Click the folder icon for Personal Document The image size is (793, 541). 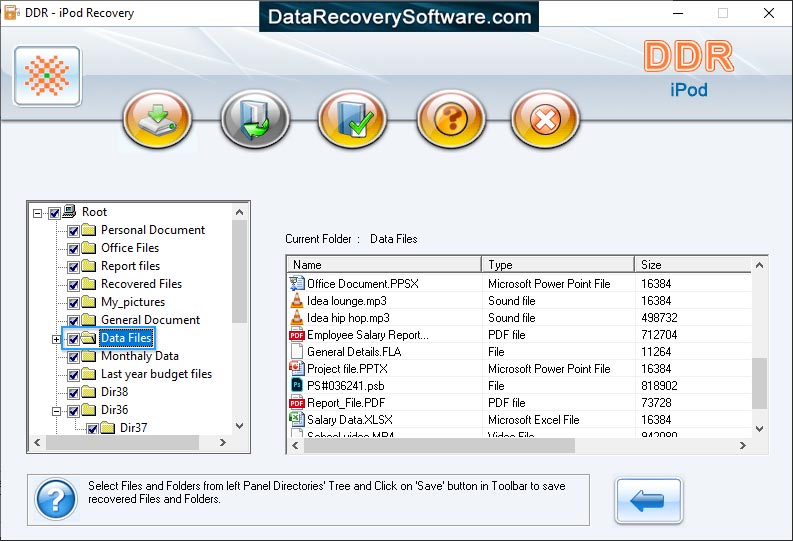(x=89, y=230)
